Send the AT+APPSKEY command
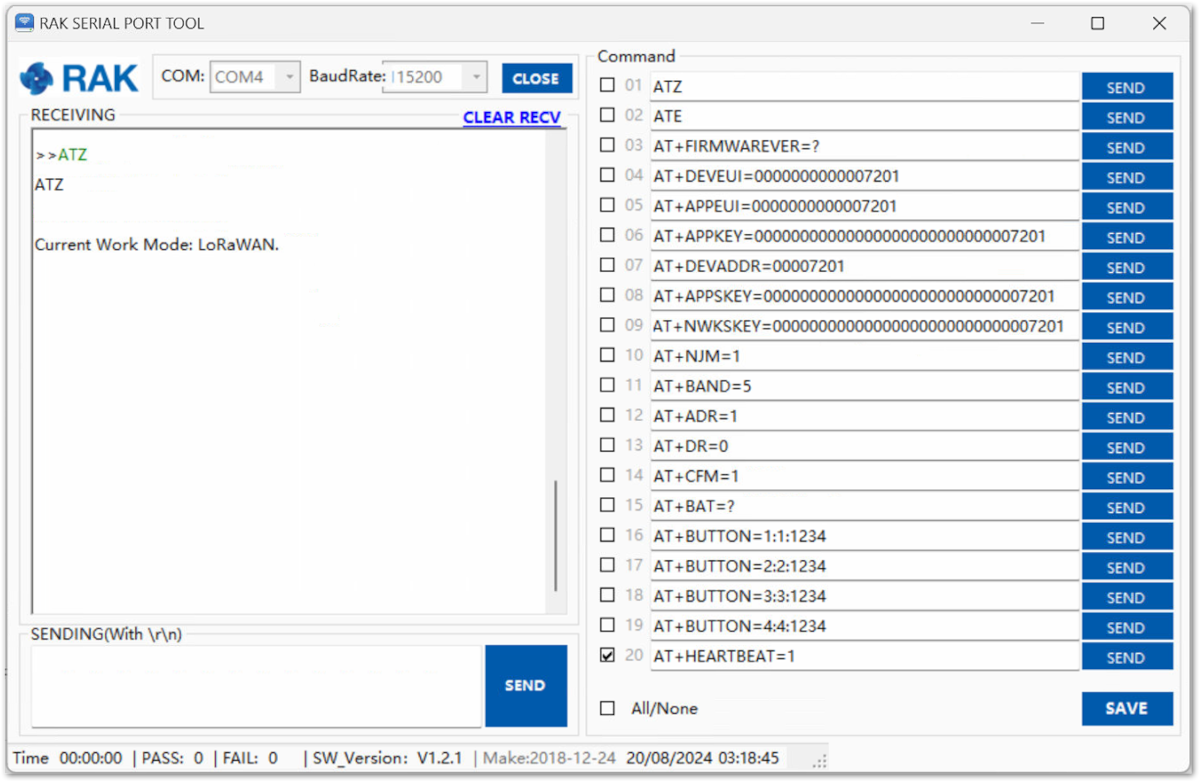The width and height of the screenshot is (1200, 782). coord(1127,297)
